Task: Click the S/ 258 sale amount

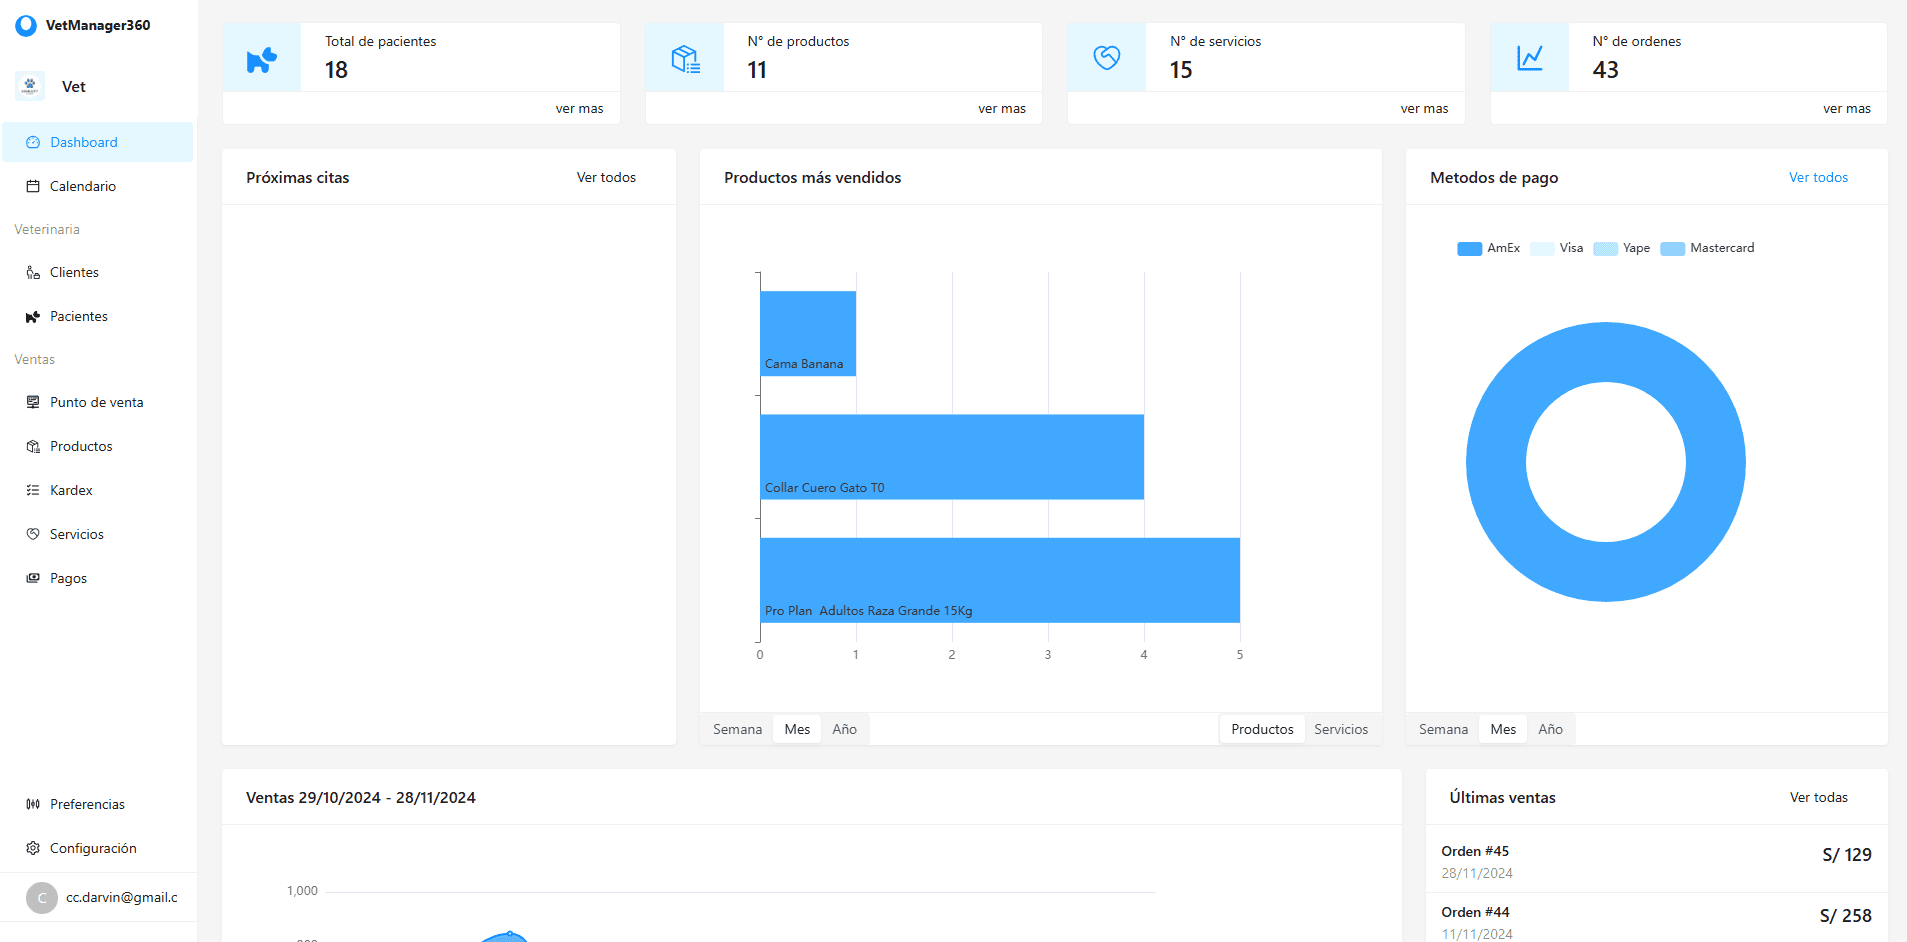Action: 1846,916
